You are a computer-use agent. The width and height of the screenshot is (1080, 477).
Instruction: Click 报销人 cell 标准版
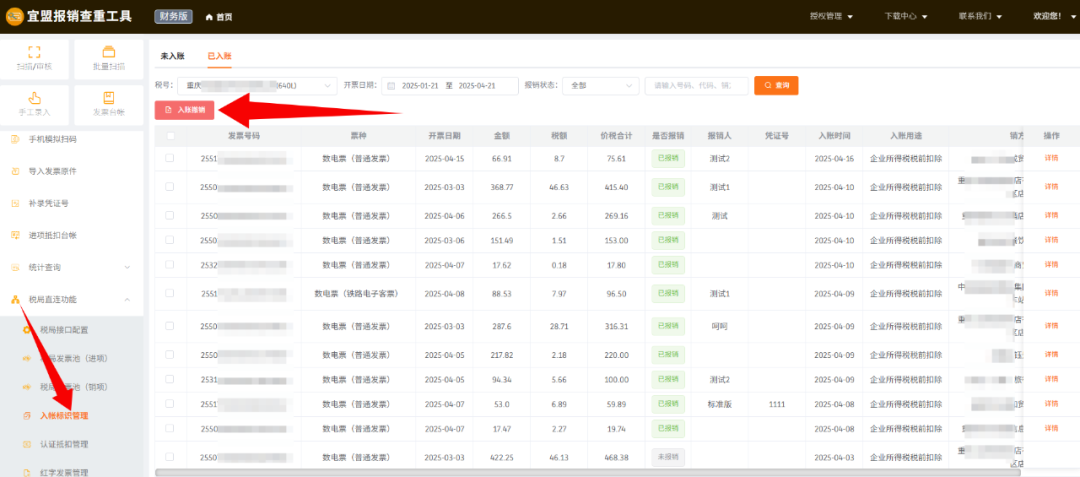[x=719, y=404]
